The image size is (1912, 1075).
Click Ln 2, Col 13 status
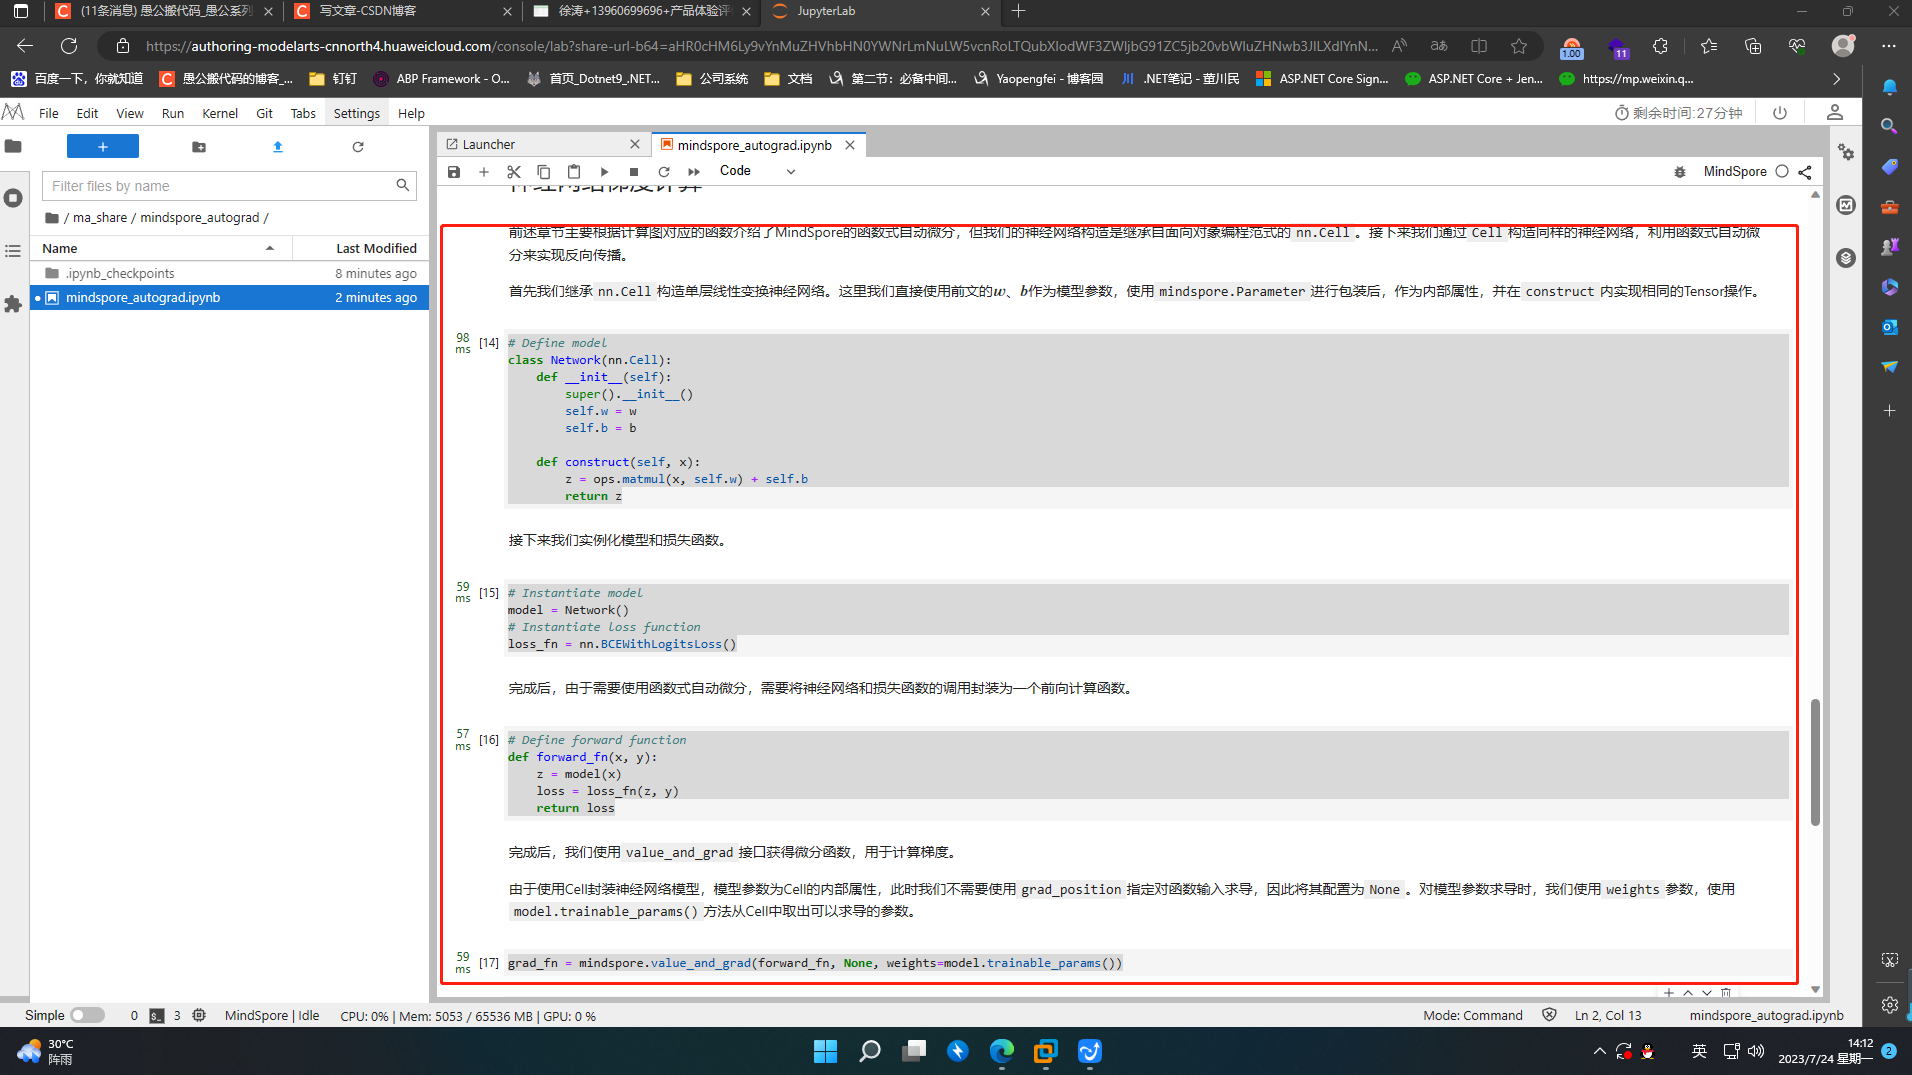coord(1608,1015)
